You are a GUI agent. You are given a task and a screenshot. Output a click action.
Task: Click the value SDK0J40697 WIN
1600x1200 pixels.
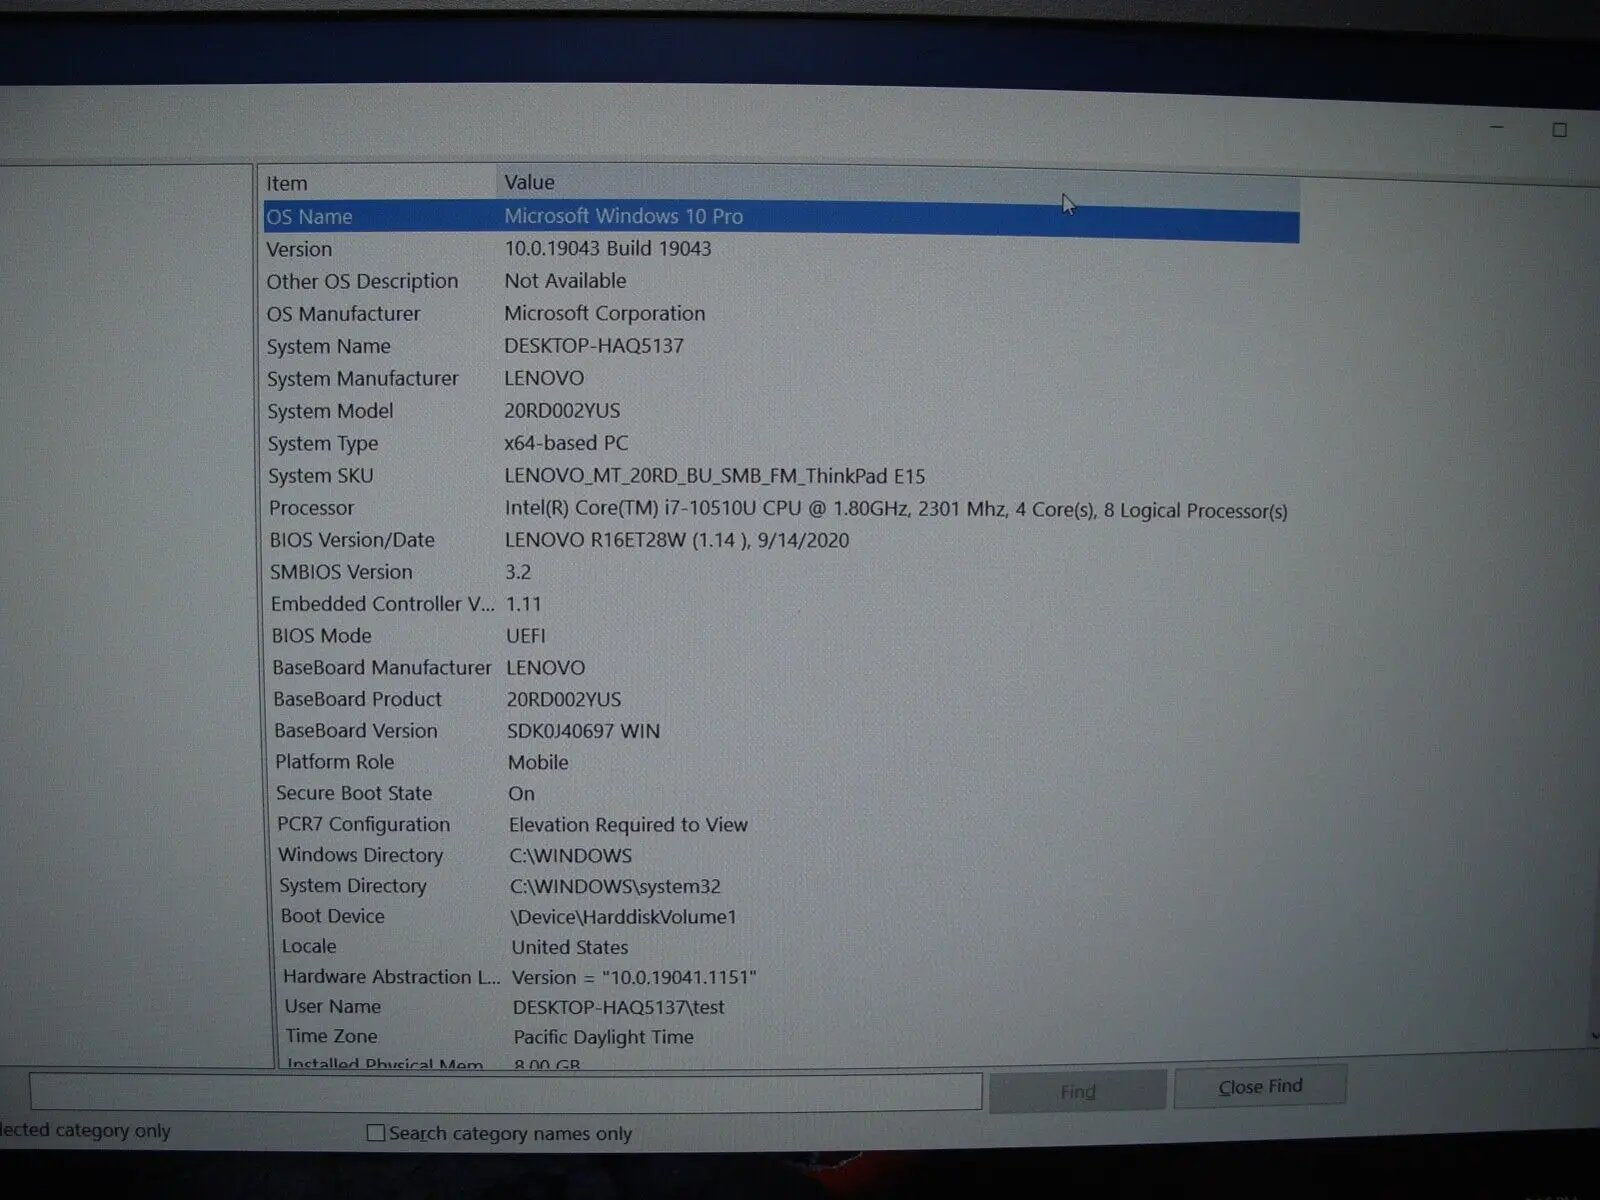[x=584, y=731]
